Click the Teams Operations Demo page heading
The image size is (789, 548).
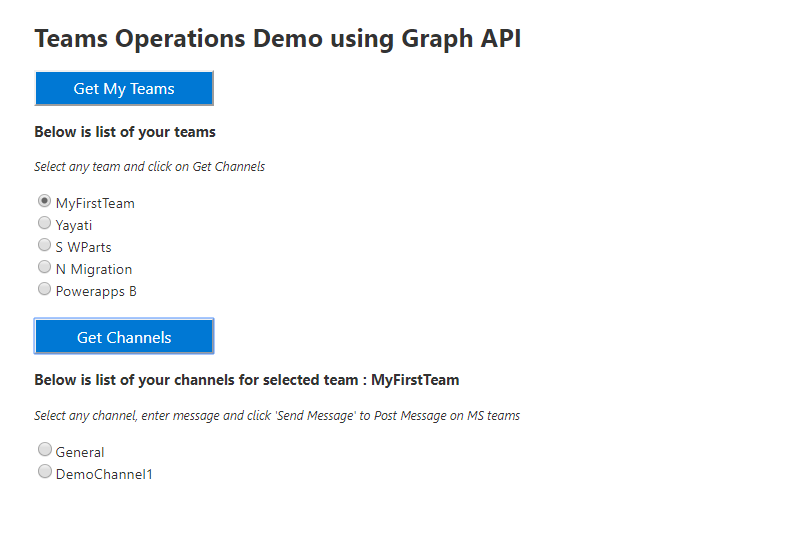[x=278, y=39]
